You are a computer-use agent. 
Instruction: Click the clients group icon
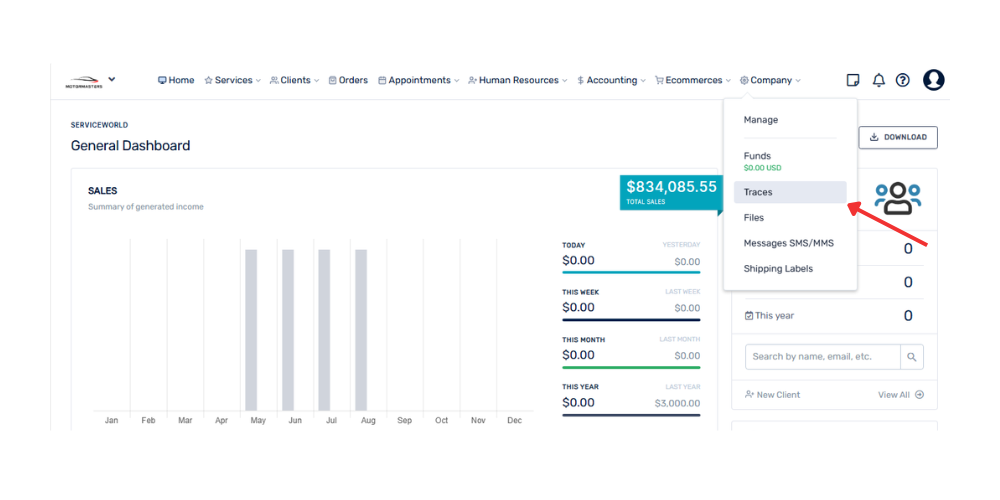coord(897,198)
